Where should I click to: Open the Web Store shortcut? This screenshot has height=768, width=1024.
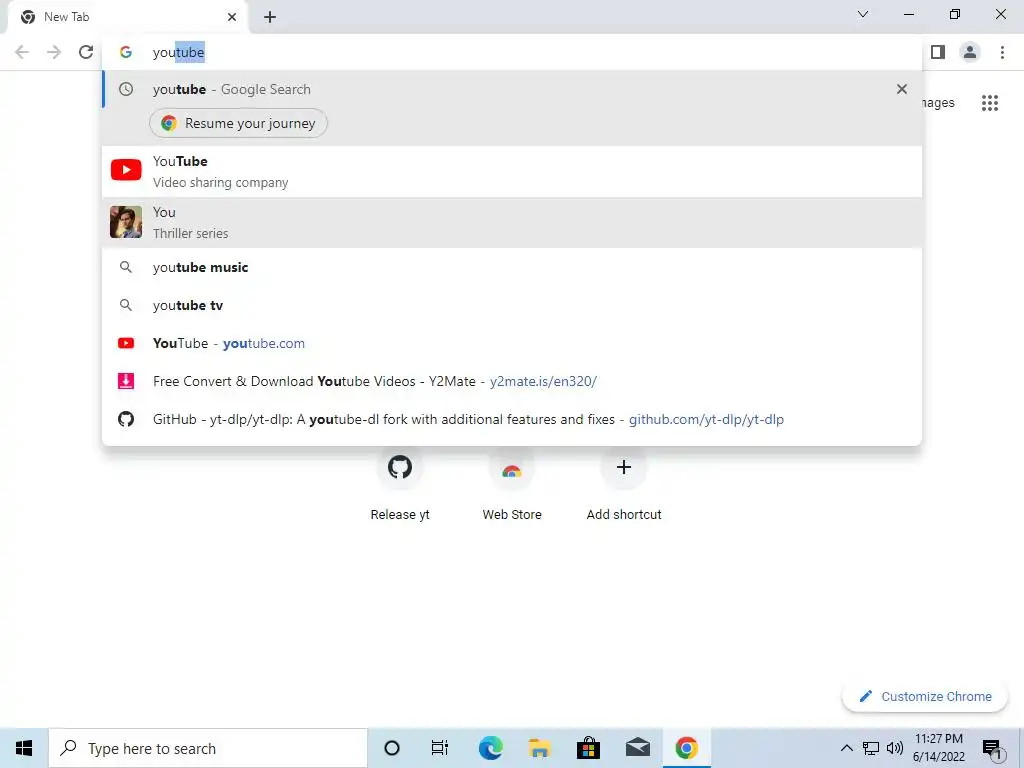pos(512,484)
